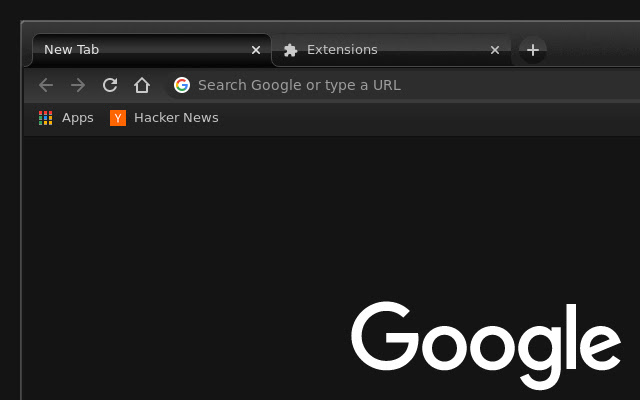Open a new tab with plus button
The height and width of the screenshot is (400, 640).
coord(533,50)
